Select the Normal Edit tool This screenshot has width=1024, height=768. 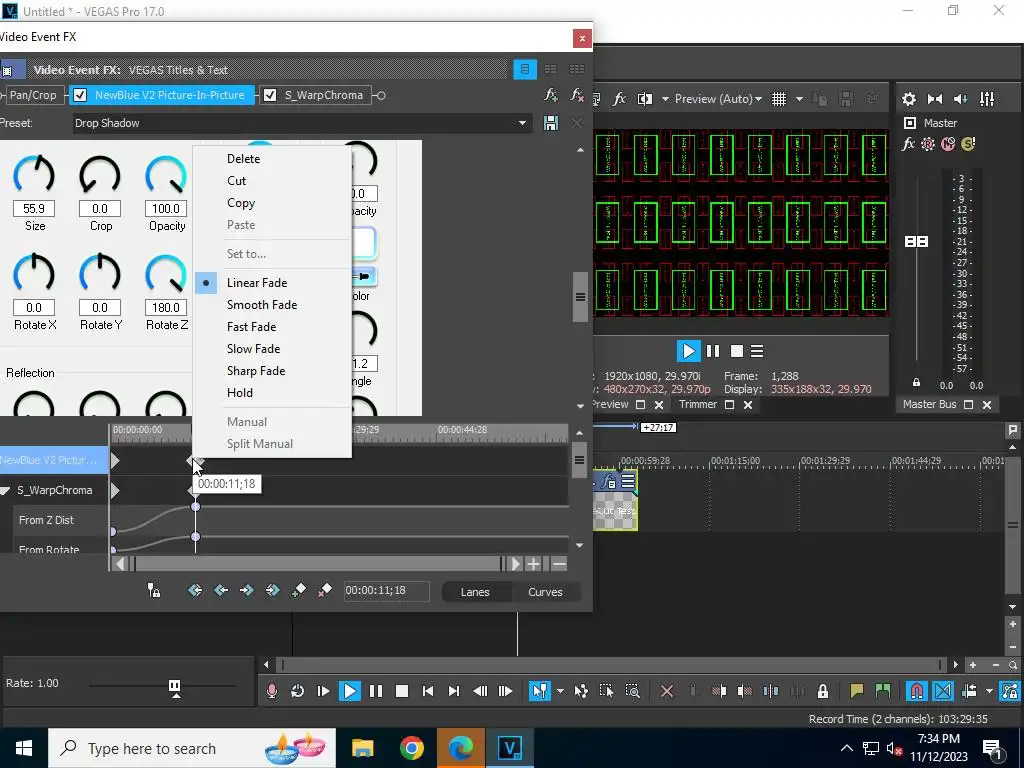point(539,691)
